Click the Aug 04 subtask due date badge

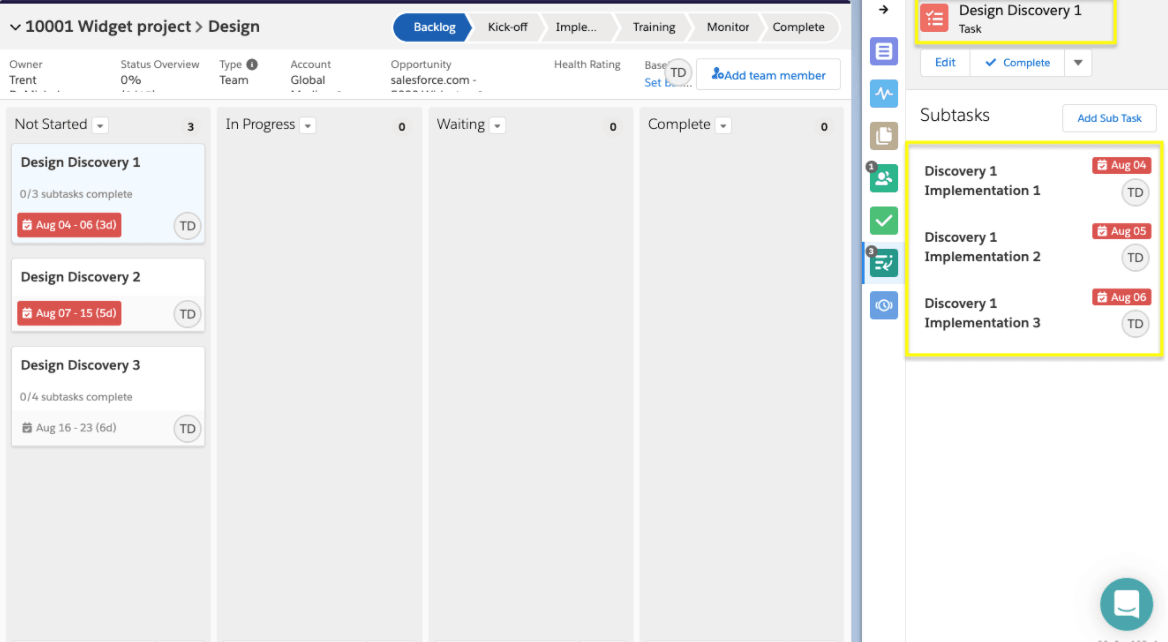tap(1121, 165)
